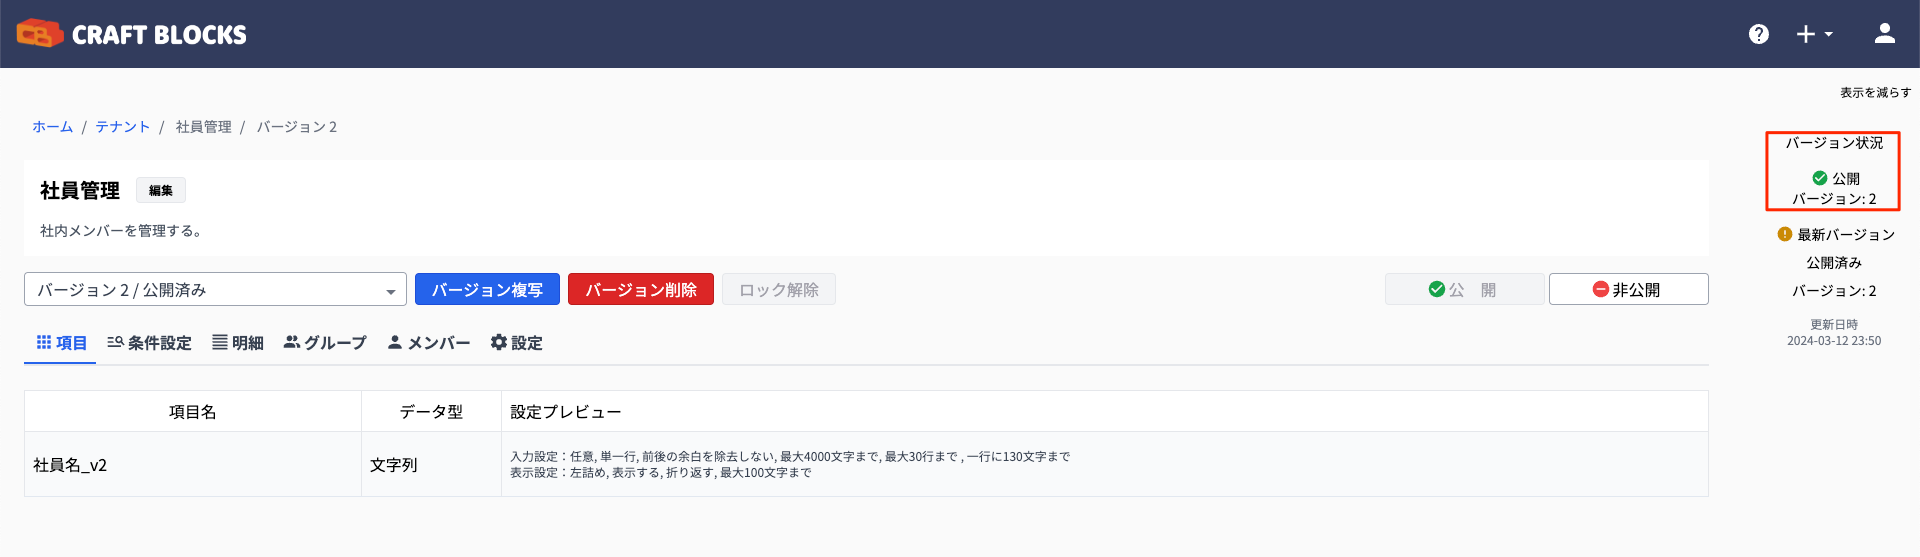Go to テナント breadcrumb link
Screen dimensions: 1920x557
click(x=123, y=126)
